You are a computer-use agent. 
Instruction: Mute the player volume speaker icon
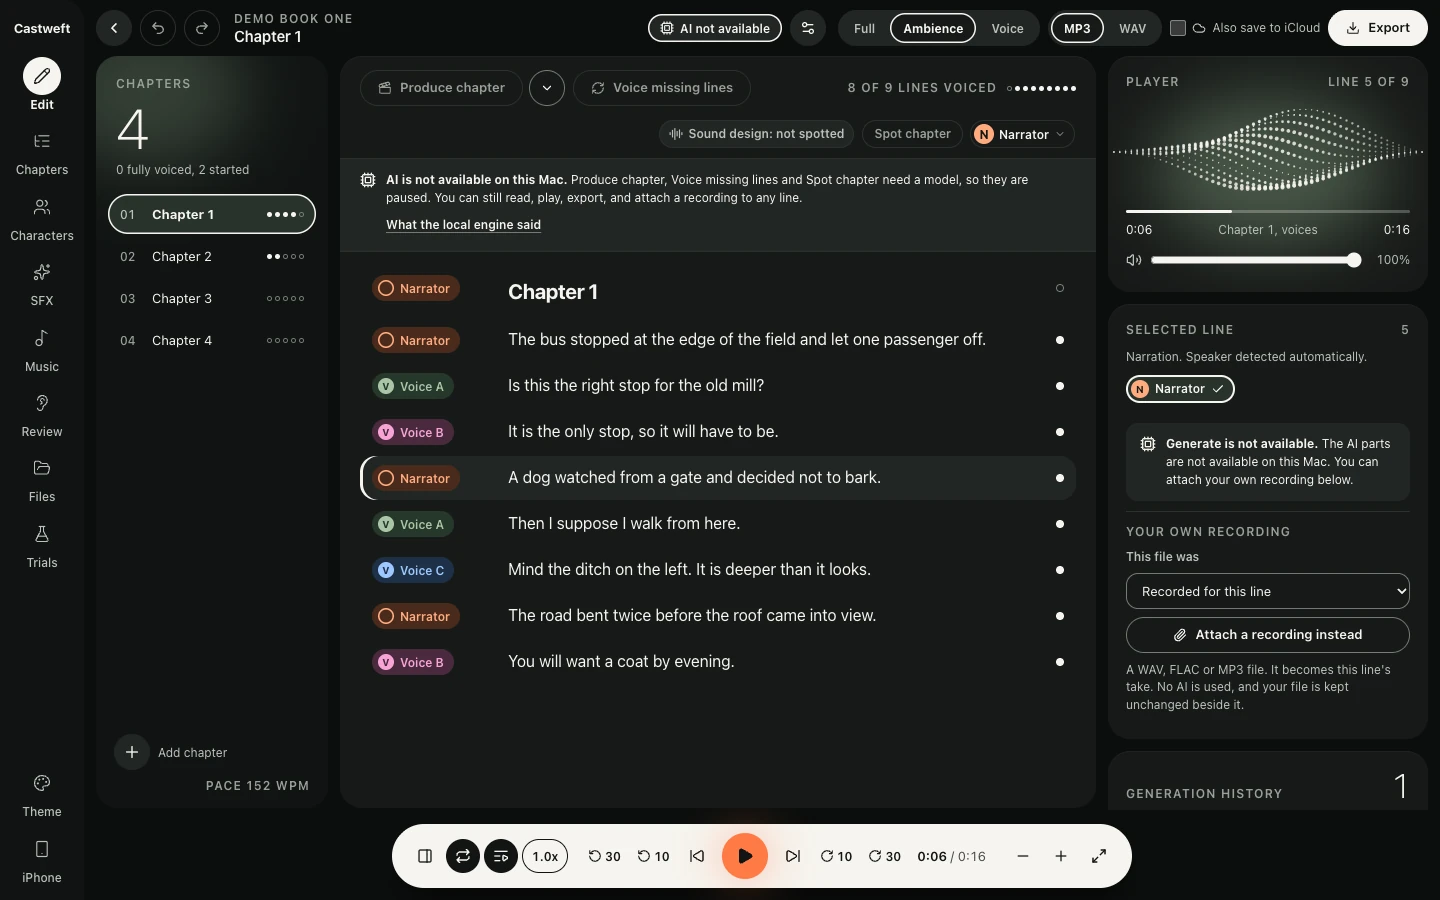1134,260
